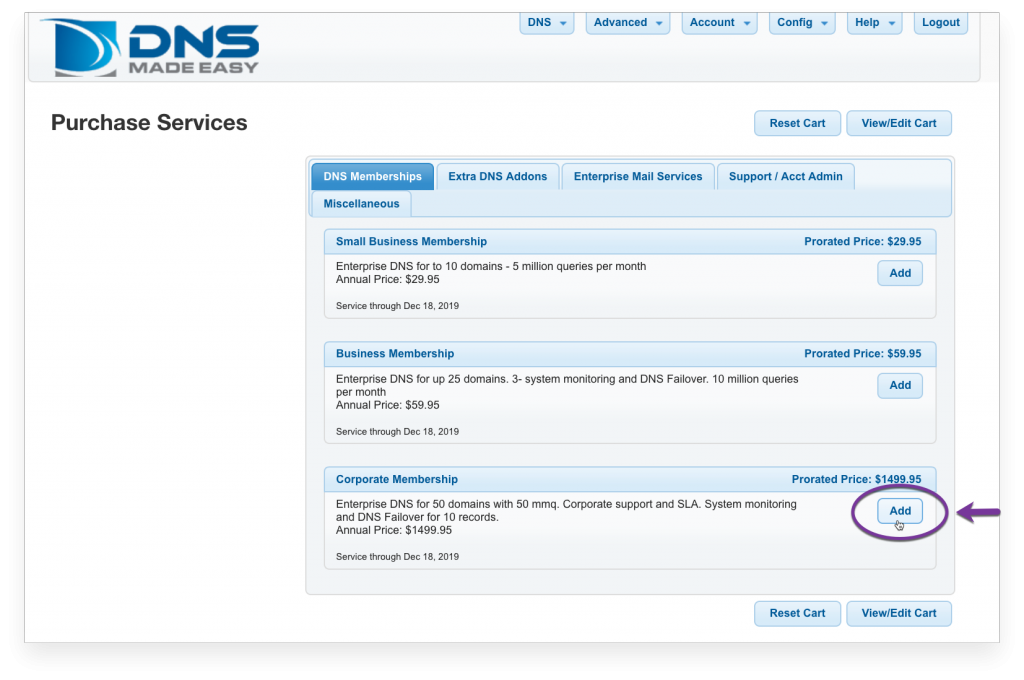This screenshot has height=680, width=1024.
Task: Open the Advanced dropdown menu
Action: pyautogui.click(x=628, y=23)
